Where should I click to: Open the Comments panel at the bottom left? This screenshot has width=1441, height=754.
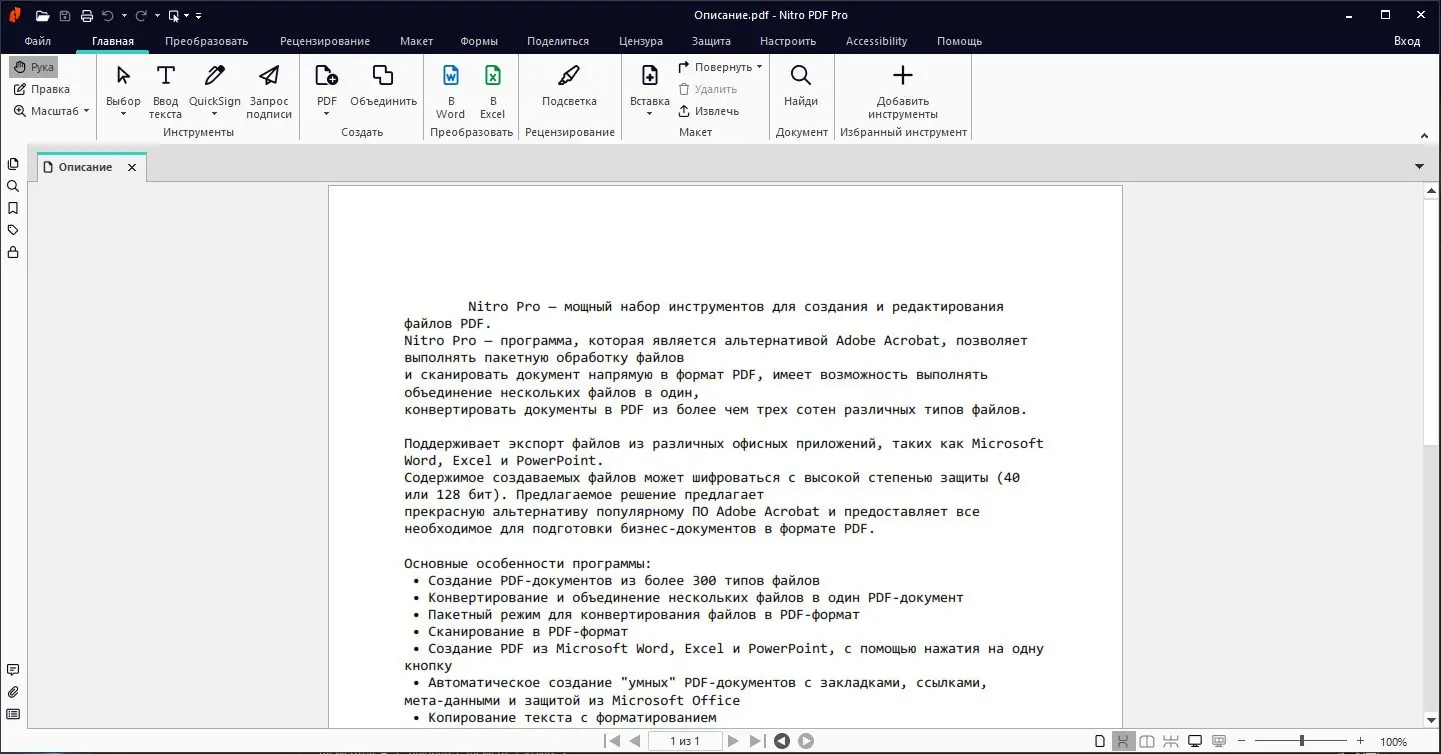click(x=13, y=669)
